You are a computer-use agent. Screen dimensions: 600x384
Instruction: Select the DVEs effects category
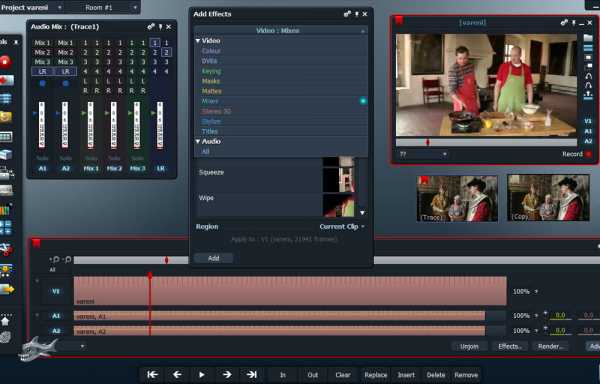click(x=209, y=61)
